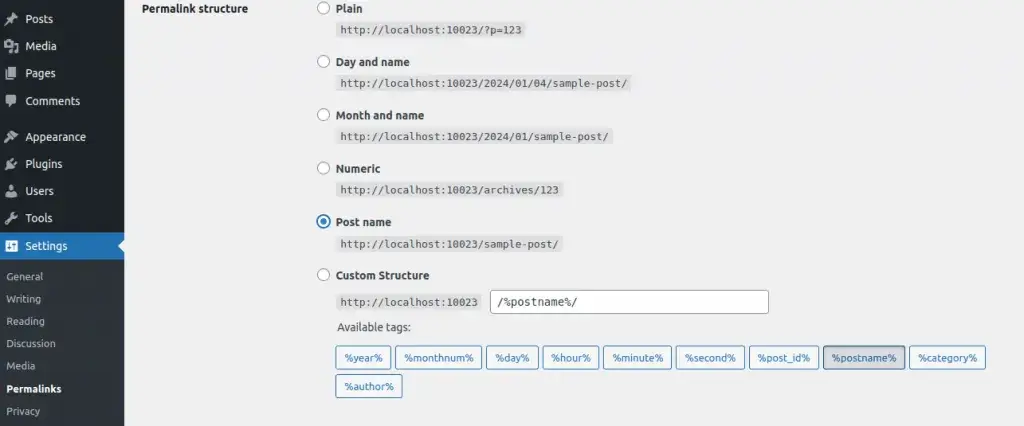This screenshot has height=426, width=1024.
Task: Click the http://localhost:10023 prefix beside custom field
Action: [409, 303]
